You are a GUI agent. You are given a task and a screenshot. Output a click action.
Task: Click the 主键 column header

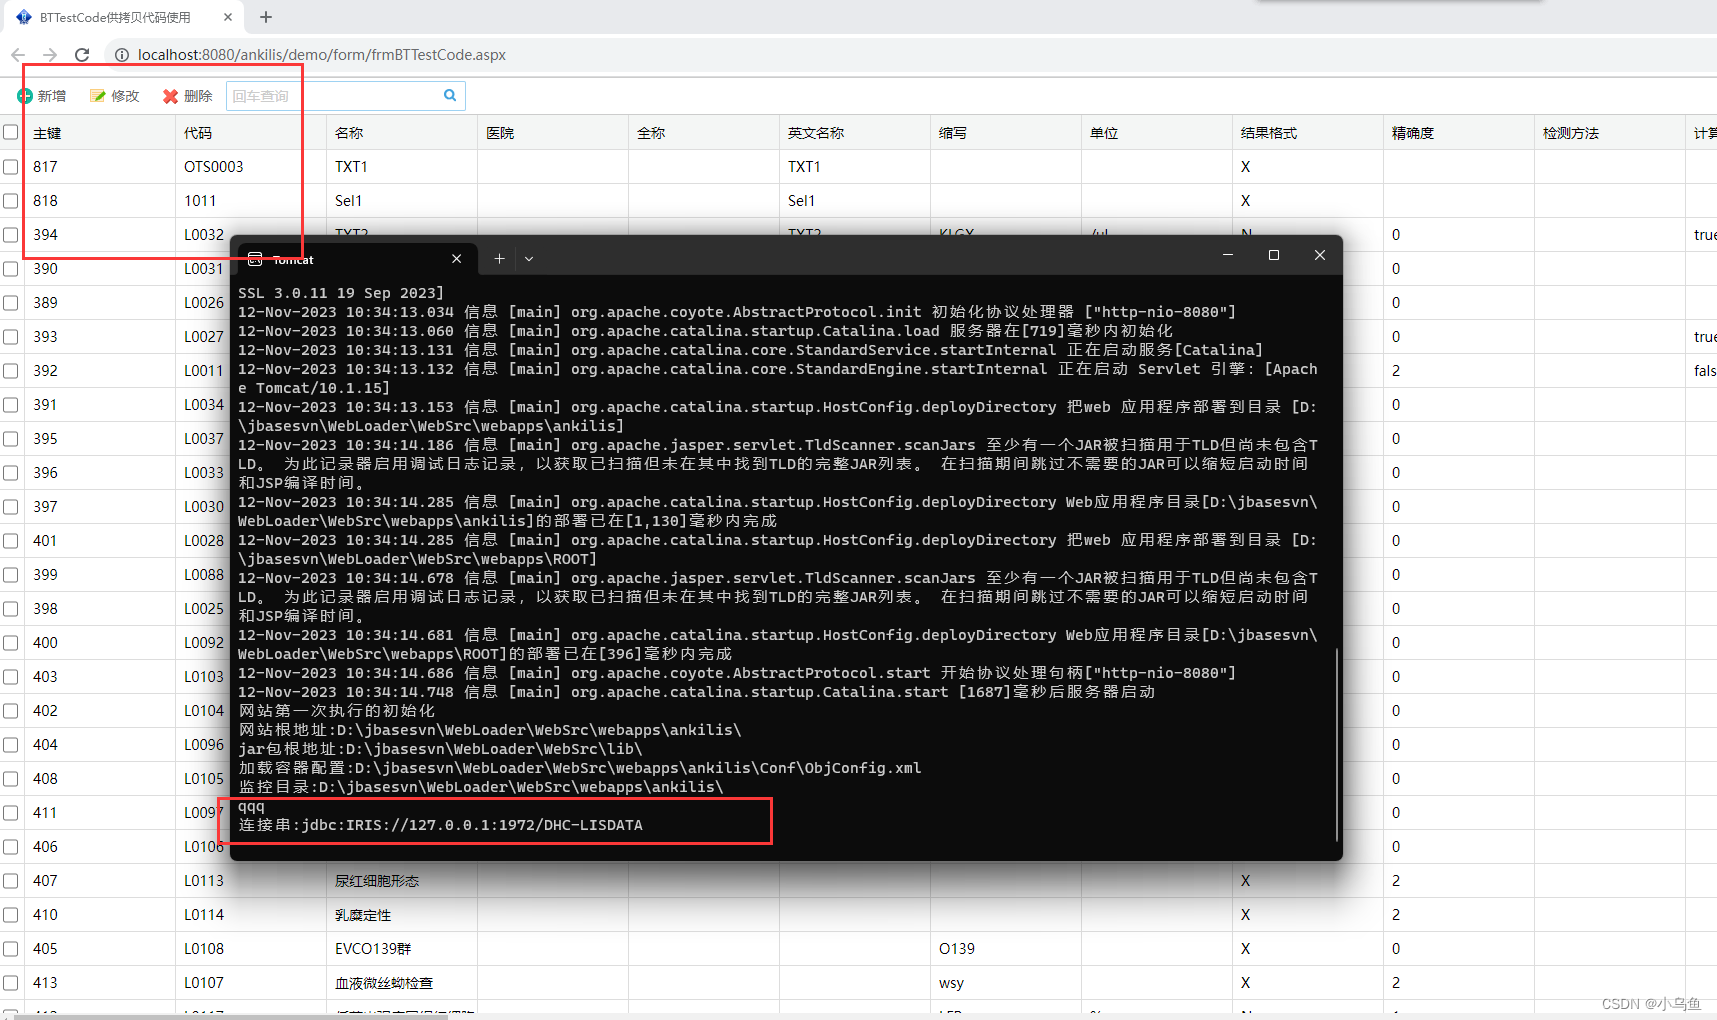pos(100,133)
